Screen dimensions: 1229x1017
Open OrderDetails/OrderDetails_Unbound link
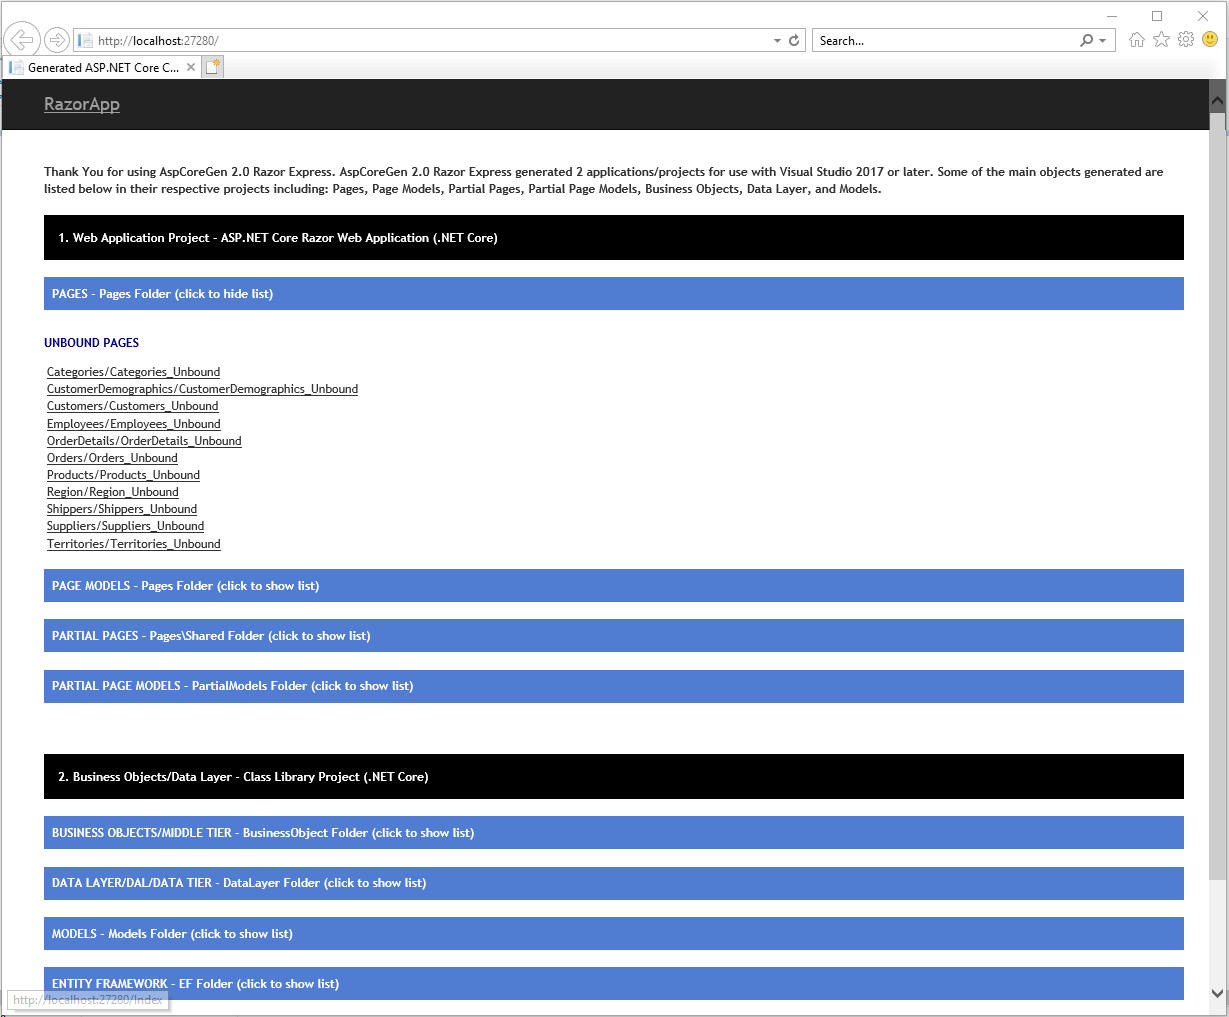point(144,441)
